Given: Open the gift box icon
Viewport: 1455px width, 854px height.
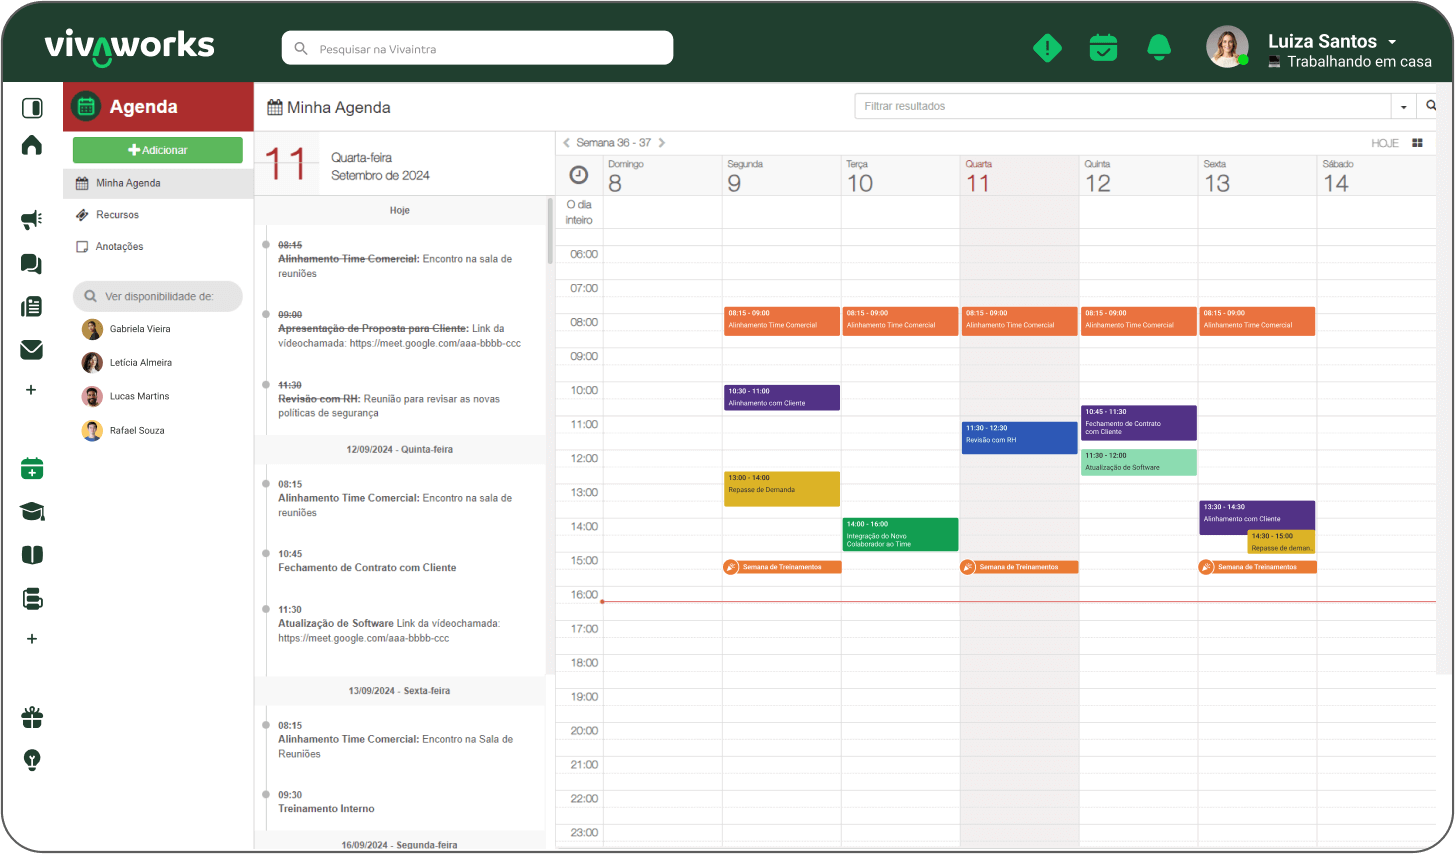Looking at the screenshot, I should (x=32, y=717).
